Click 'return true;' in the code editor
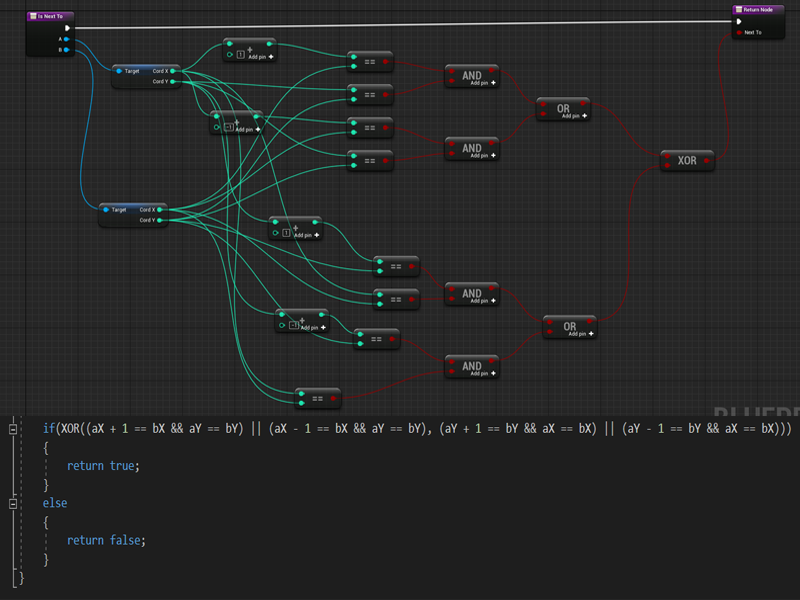Image resolution: width=800 pixels, height=600 pixels. 104,466
